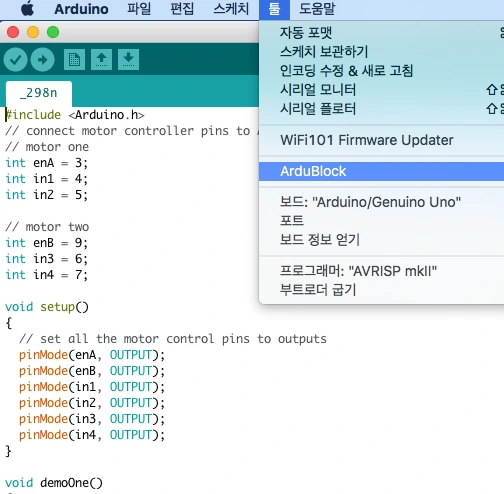Click the yellow minimize window button
This screenshot has height=494, width=504.
[33, 32]
